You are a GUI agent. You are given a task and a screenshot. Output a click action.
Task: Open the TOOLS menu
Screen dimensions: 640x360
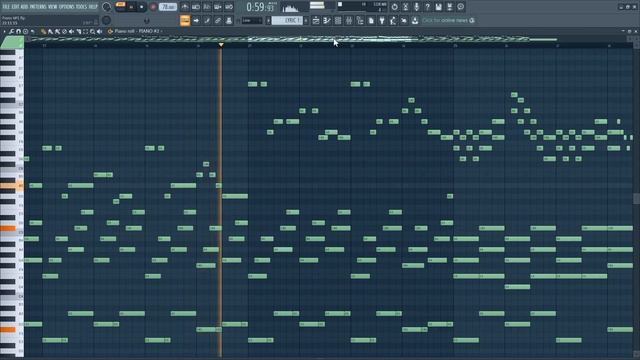coord(82,7)
